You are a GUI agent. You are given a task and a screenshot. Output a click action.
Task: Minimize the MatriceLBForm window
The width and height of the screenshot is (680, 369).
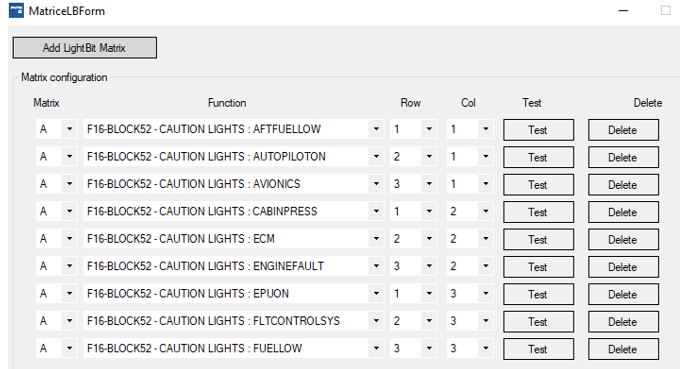[x=623, y=10]
